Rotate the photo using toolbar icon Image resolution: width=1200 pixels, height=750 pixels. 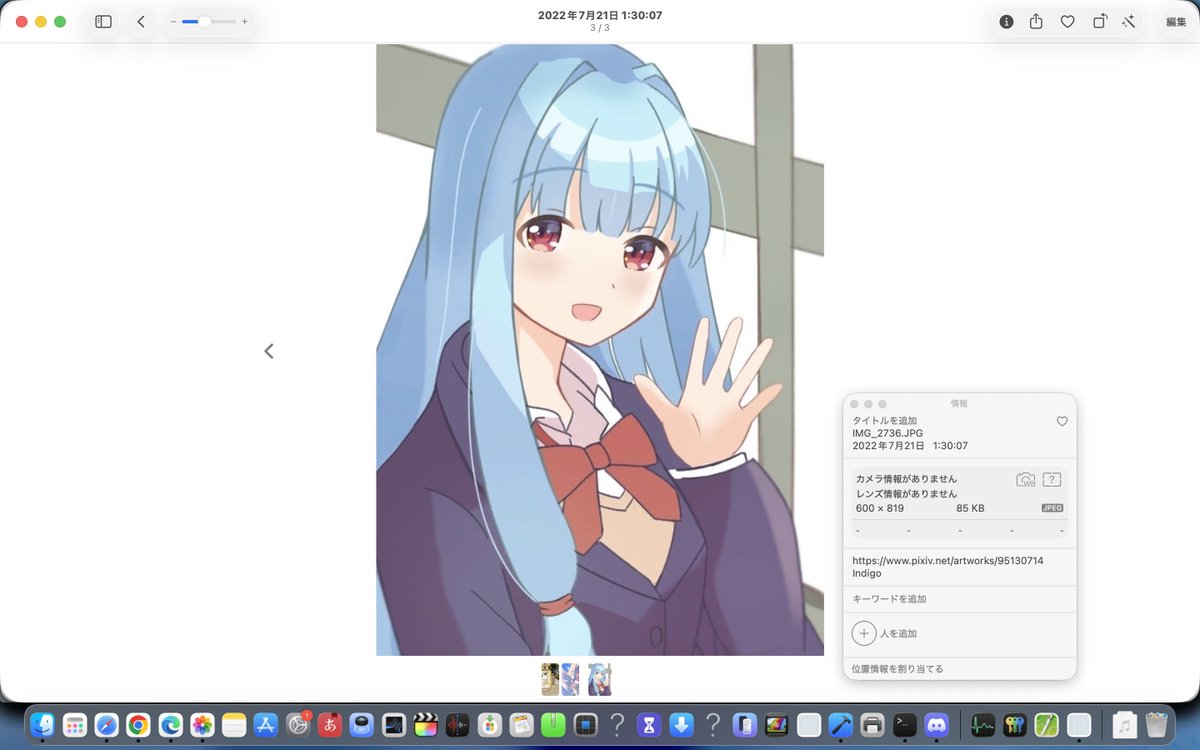1099,21
